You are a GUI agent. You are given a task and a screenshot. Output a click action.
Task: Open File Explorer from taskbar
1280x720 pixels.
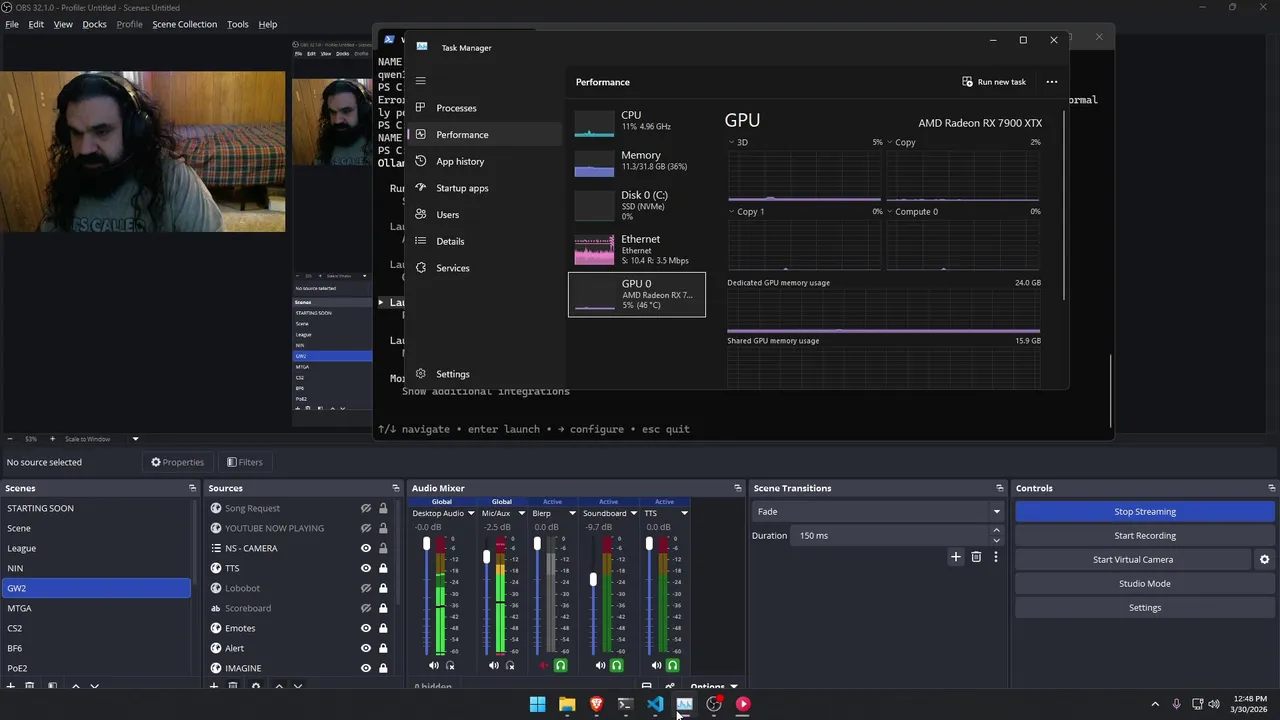(567, 704)
